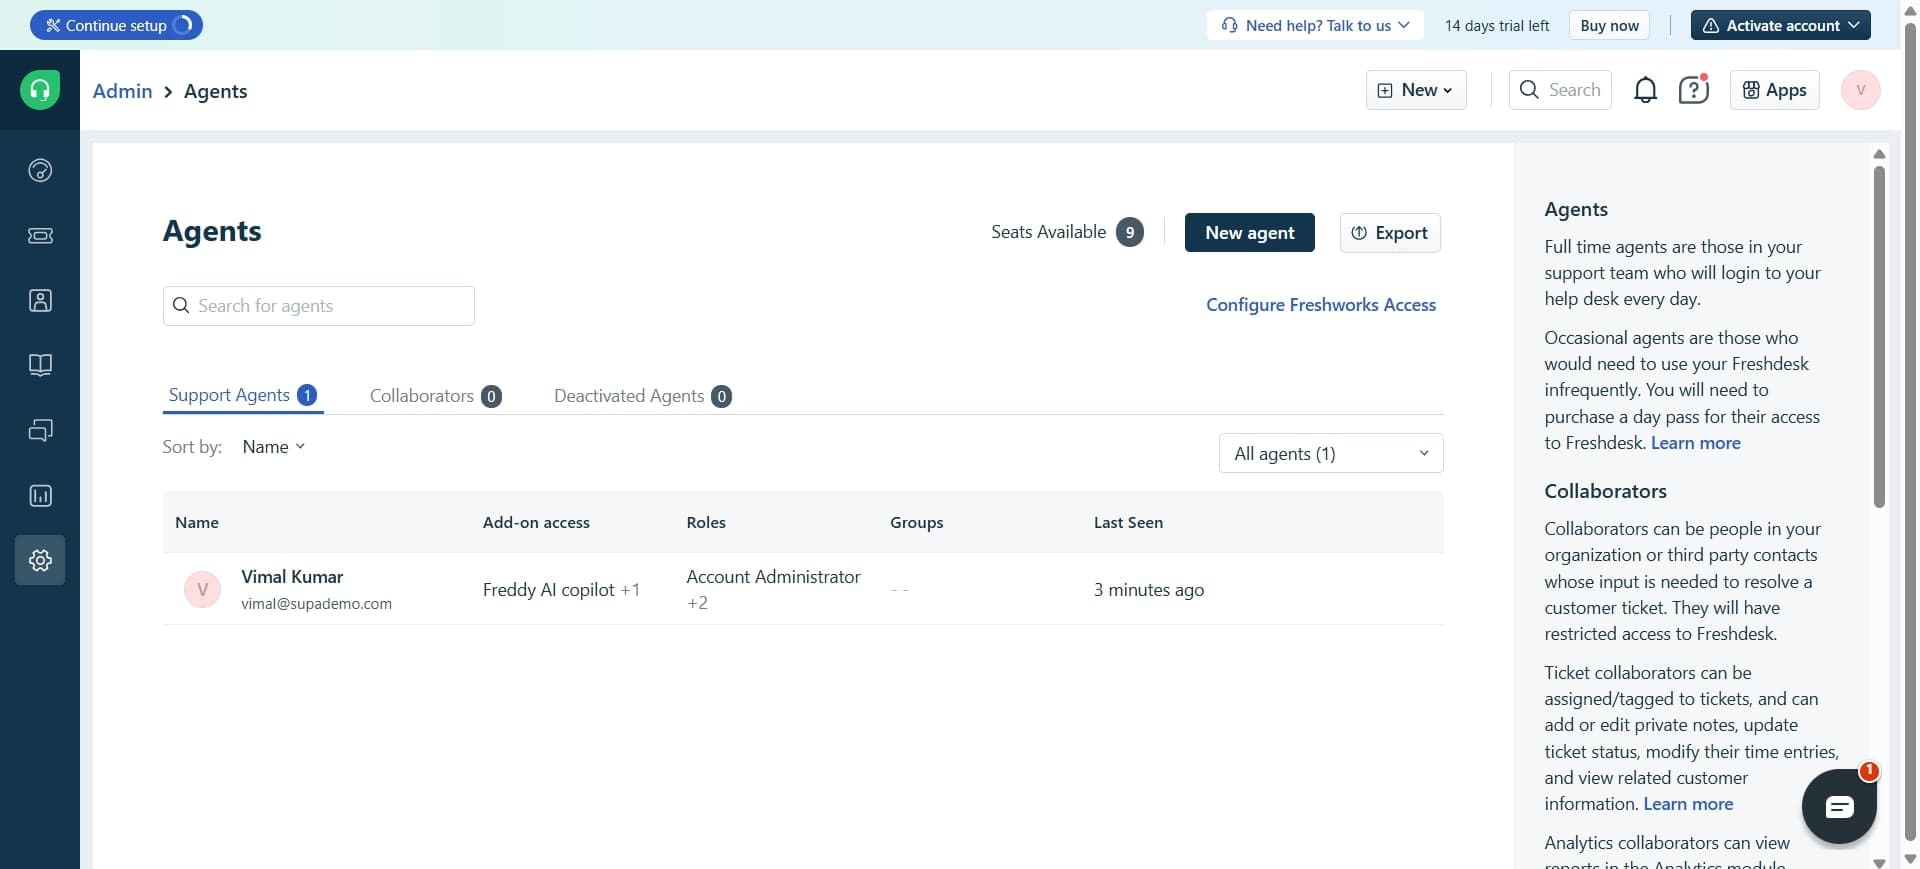Open Configure Freshworks Access link
Viewport: 1920px width, 869px height.
(x=1320, y=304)
